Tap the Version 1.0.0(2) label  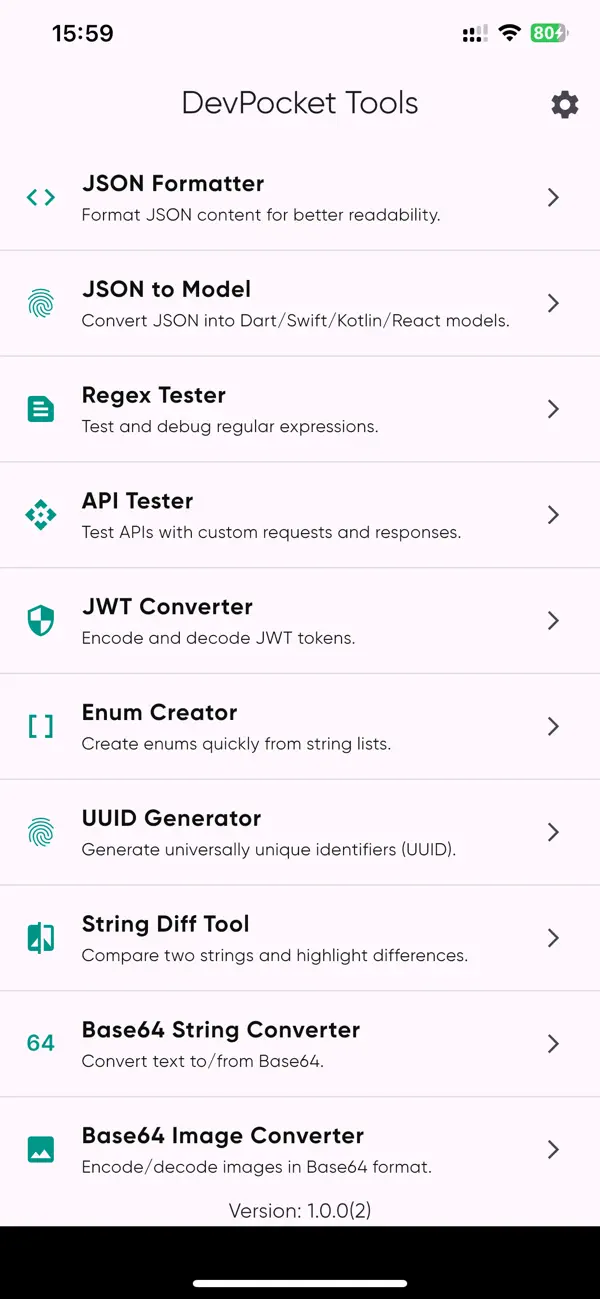[x=300, y=1210]
